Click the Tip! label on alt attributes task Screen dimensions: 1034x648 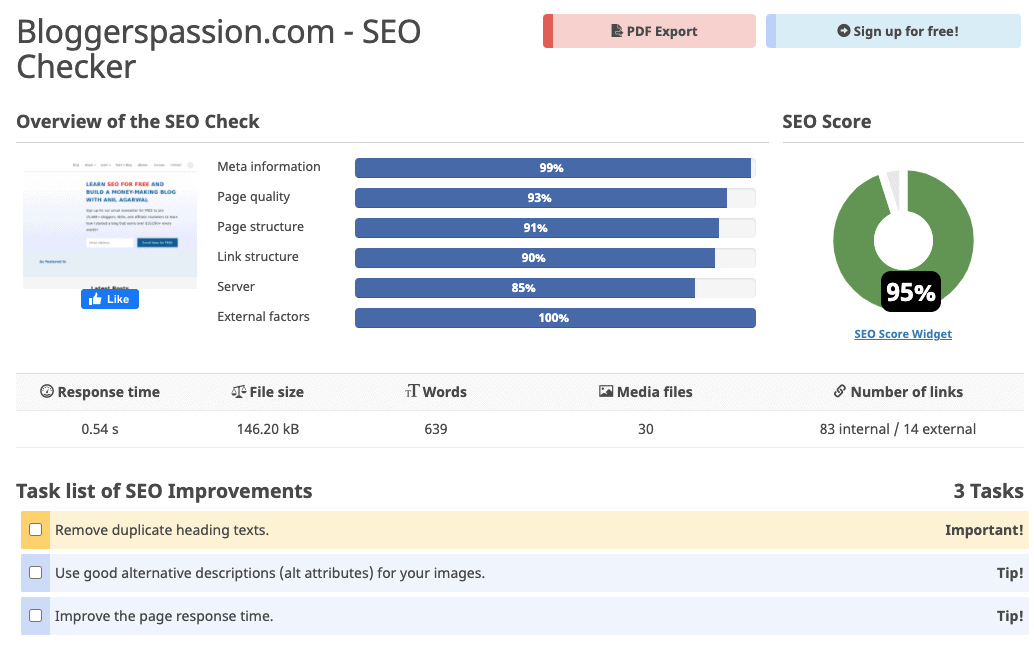coord(1010,573)
